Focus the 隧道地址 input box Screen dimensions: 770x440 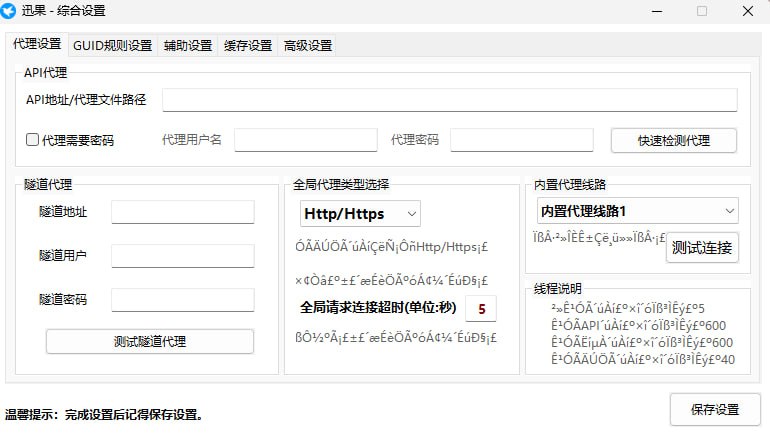coord(183,212)
